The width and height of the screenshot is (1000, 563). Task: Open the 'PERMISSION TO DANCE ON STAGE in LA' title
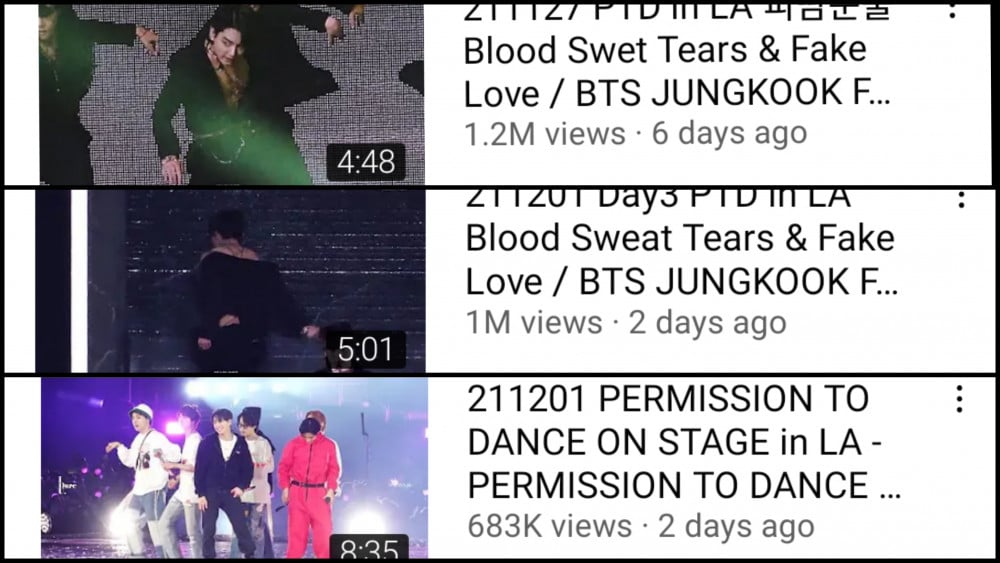pyautogui.click(x=668, y=420)
